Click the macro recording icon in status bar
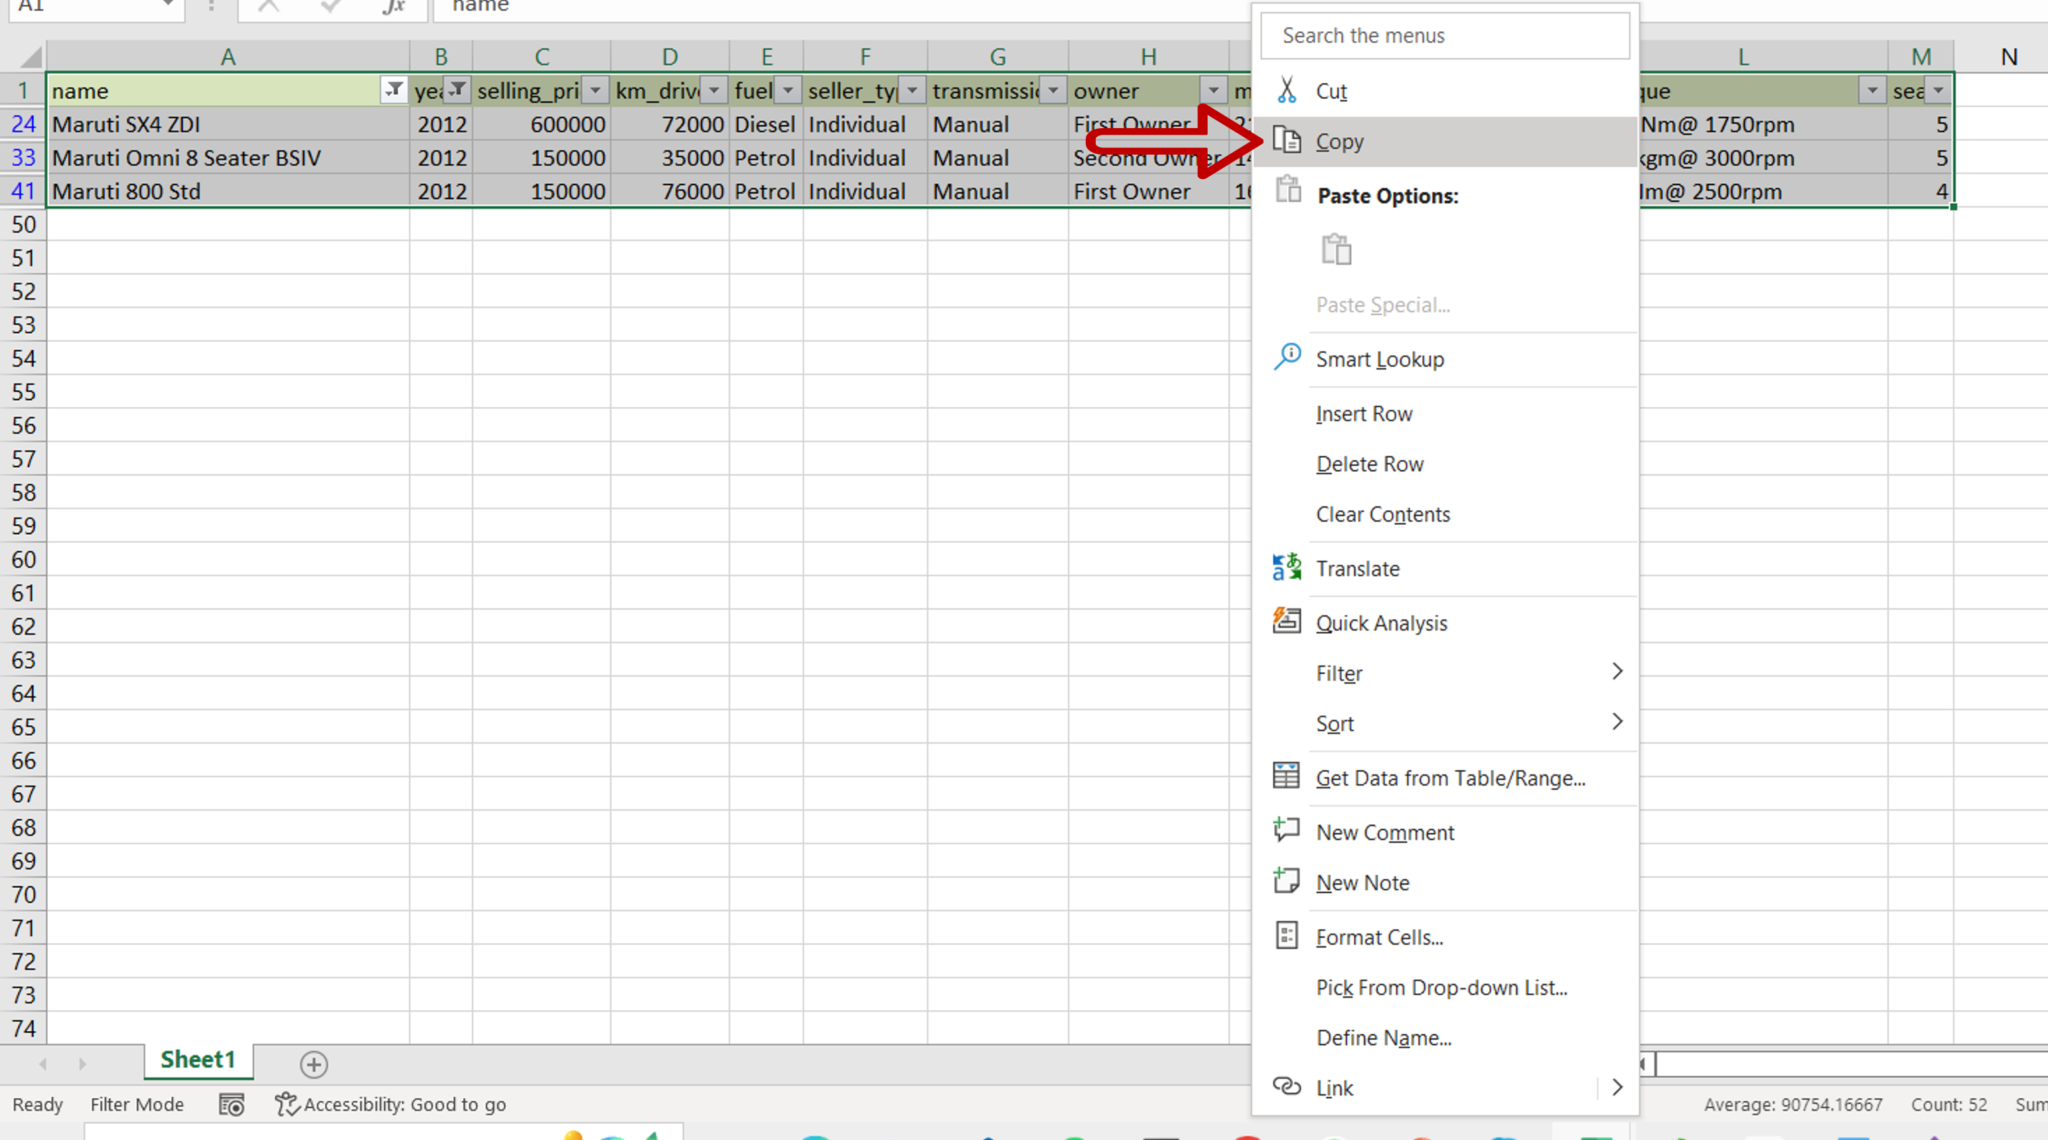The width and height of the screenshot is (2048, 1140). (231, 1104)
